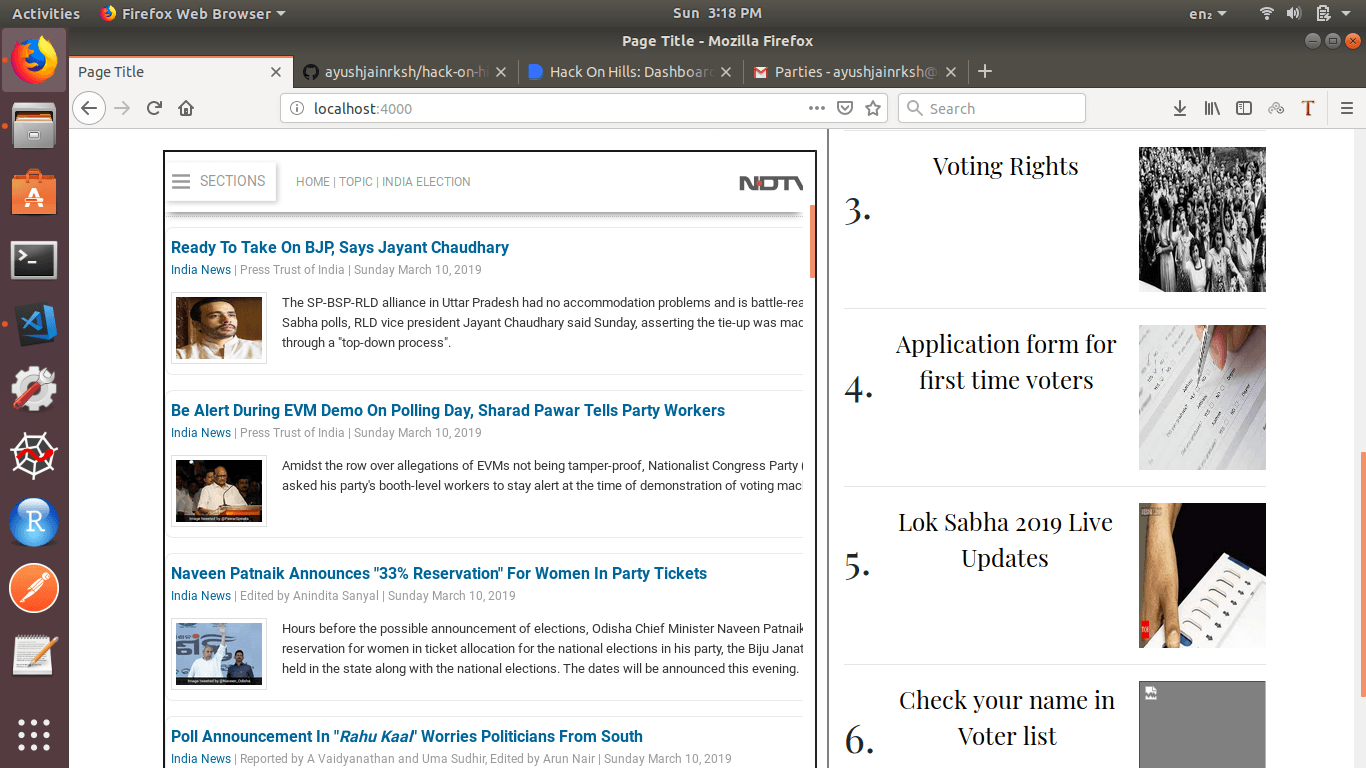Launch Visual Studio Code from dock
1366x768 pixels.
[x=34, y=326]
